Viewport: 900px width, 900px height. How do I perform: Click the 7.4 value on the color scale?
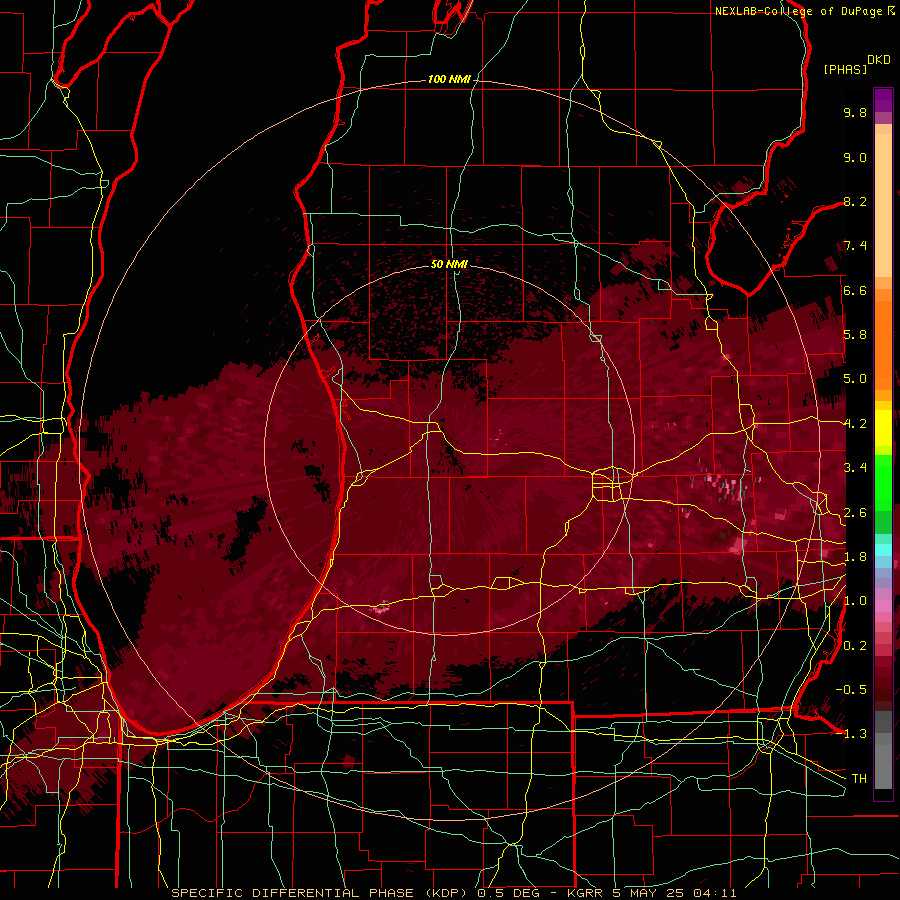tap(855, 246)
